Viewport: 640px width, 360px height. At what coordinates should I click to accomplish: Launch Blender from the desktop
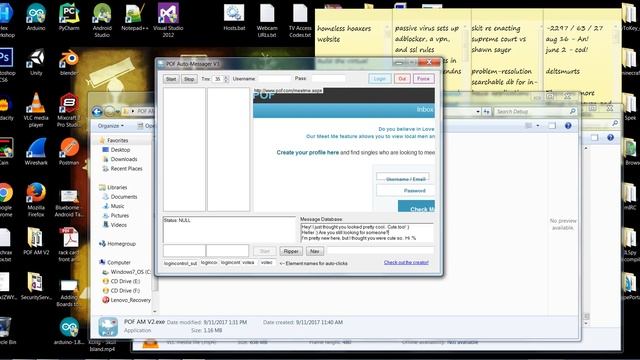click(69, 62)
